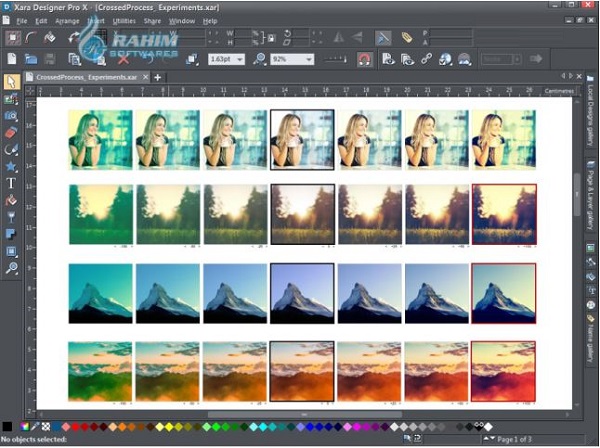Click the yellow tag Names icon
The image size is (600, 448).
tap(407, 37)
